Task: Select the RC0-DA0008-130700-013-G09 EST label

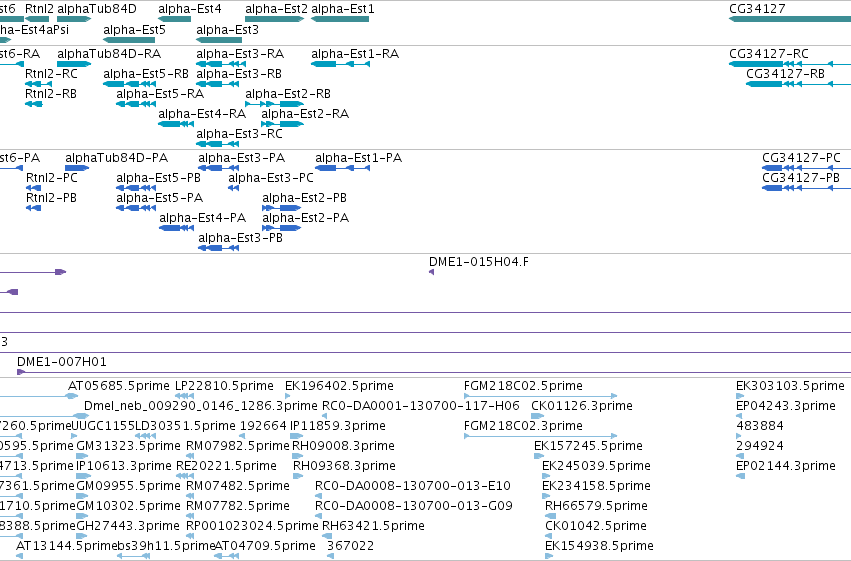Action: (x=414, y=506)
